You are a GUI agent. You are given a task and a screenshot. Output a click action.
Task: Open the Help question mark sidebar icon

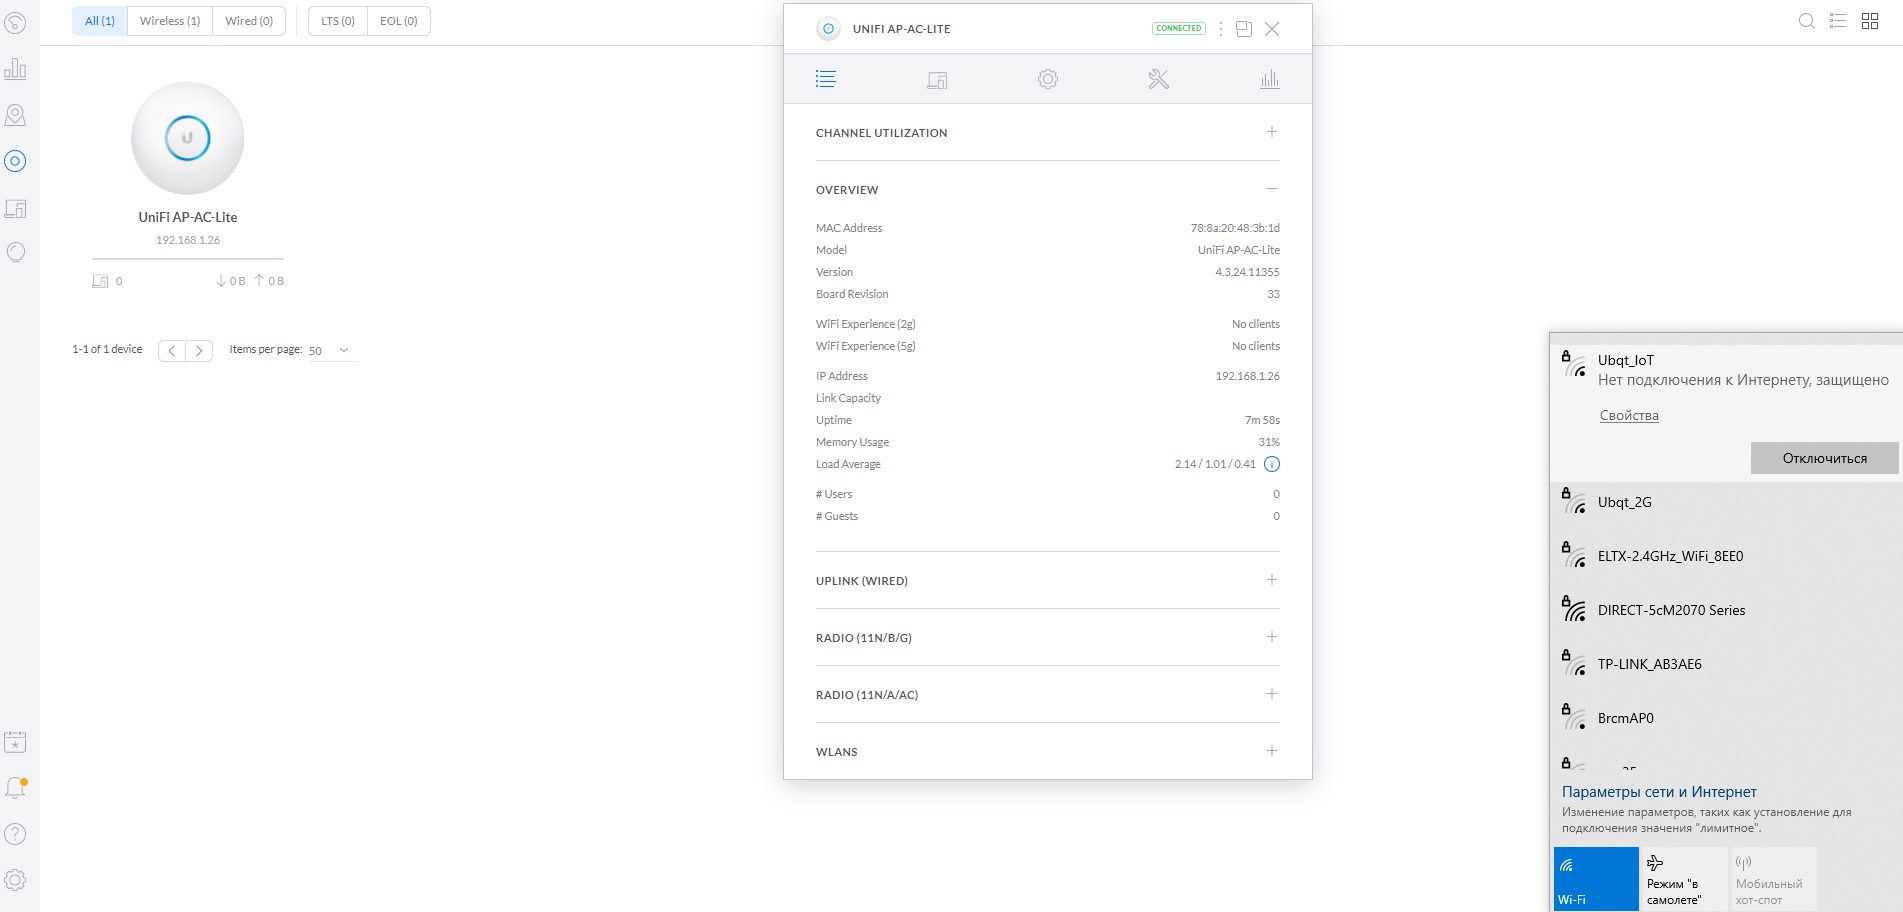coord(15,834)
